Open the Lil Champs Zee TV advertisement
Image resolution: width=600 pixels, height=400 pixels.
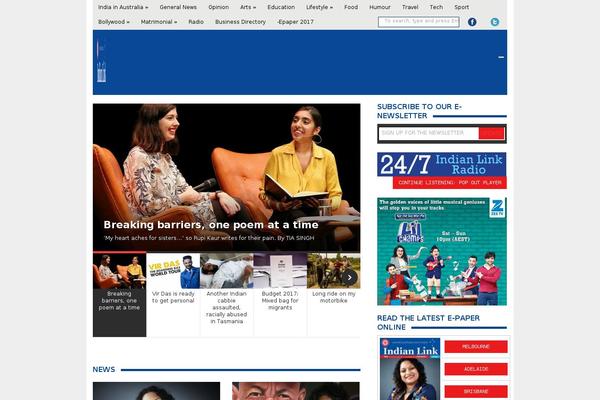(442, 251)
